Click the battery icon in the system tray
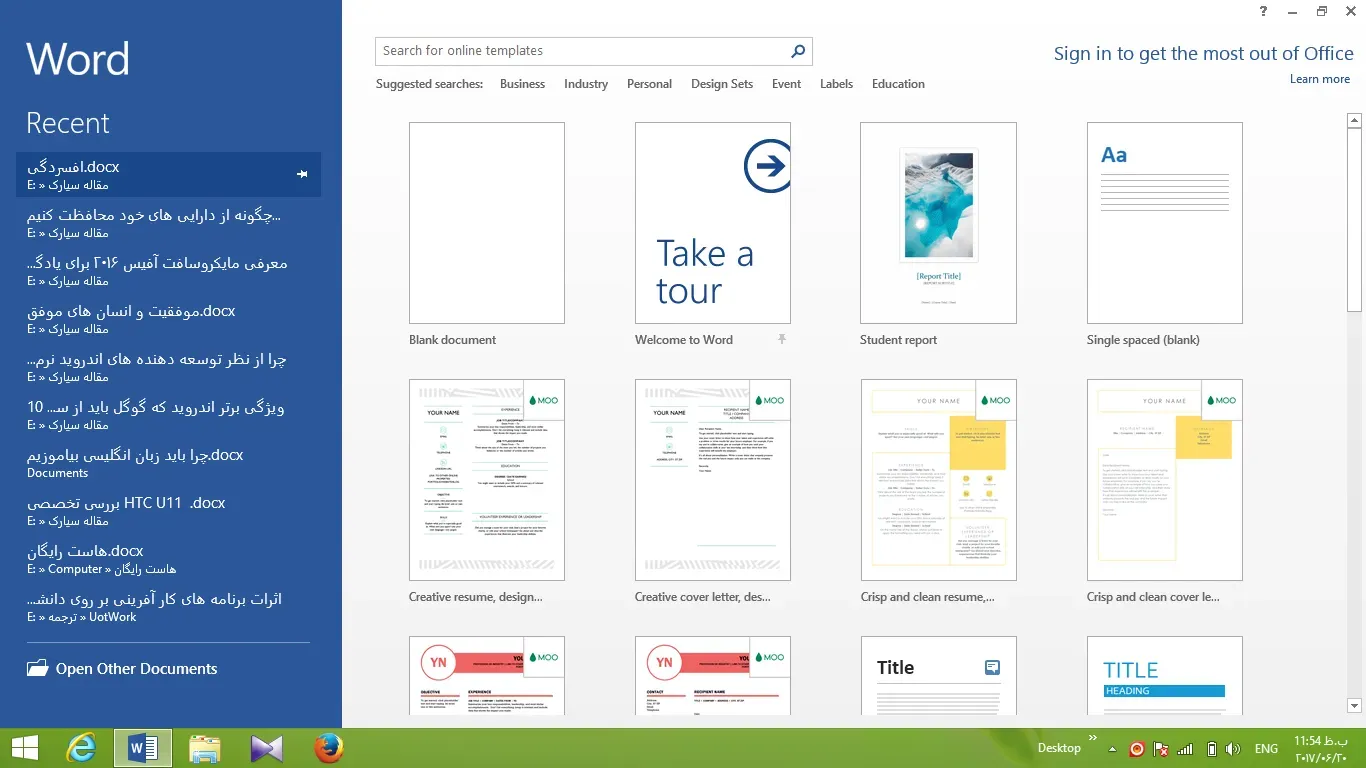The width and height of the screenshot is (1366, 768). click(x=1211, y=749)
